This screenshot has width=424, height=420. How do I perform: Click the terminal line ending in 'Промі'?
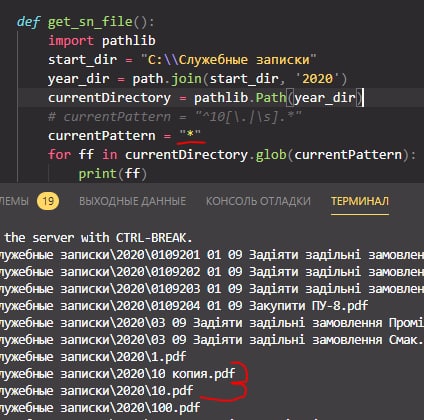212,323
